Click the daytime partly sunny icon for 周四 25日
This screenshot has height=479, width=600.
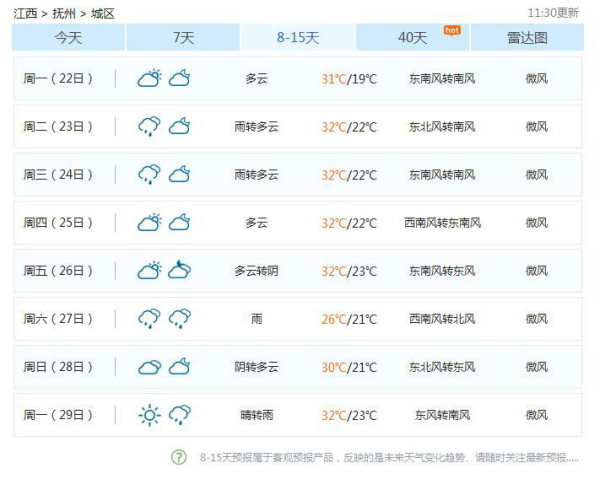[x=150, y=222]
